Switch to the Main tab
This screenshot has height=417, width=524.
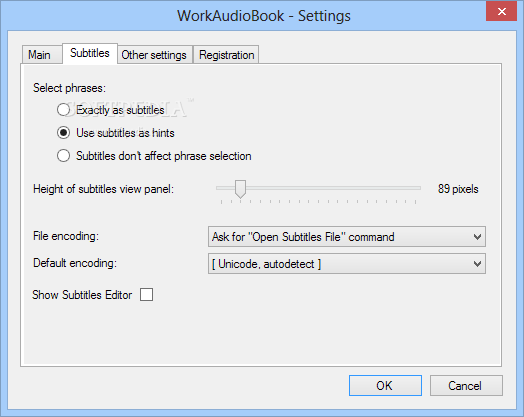(x=42, y=54)
